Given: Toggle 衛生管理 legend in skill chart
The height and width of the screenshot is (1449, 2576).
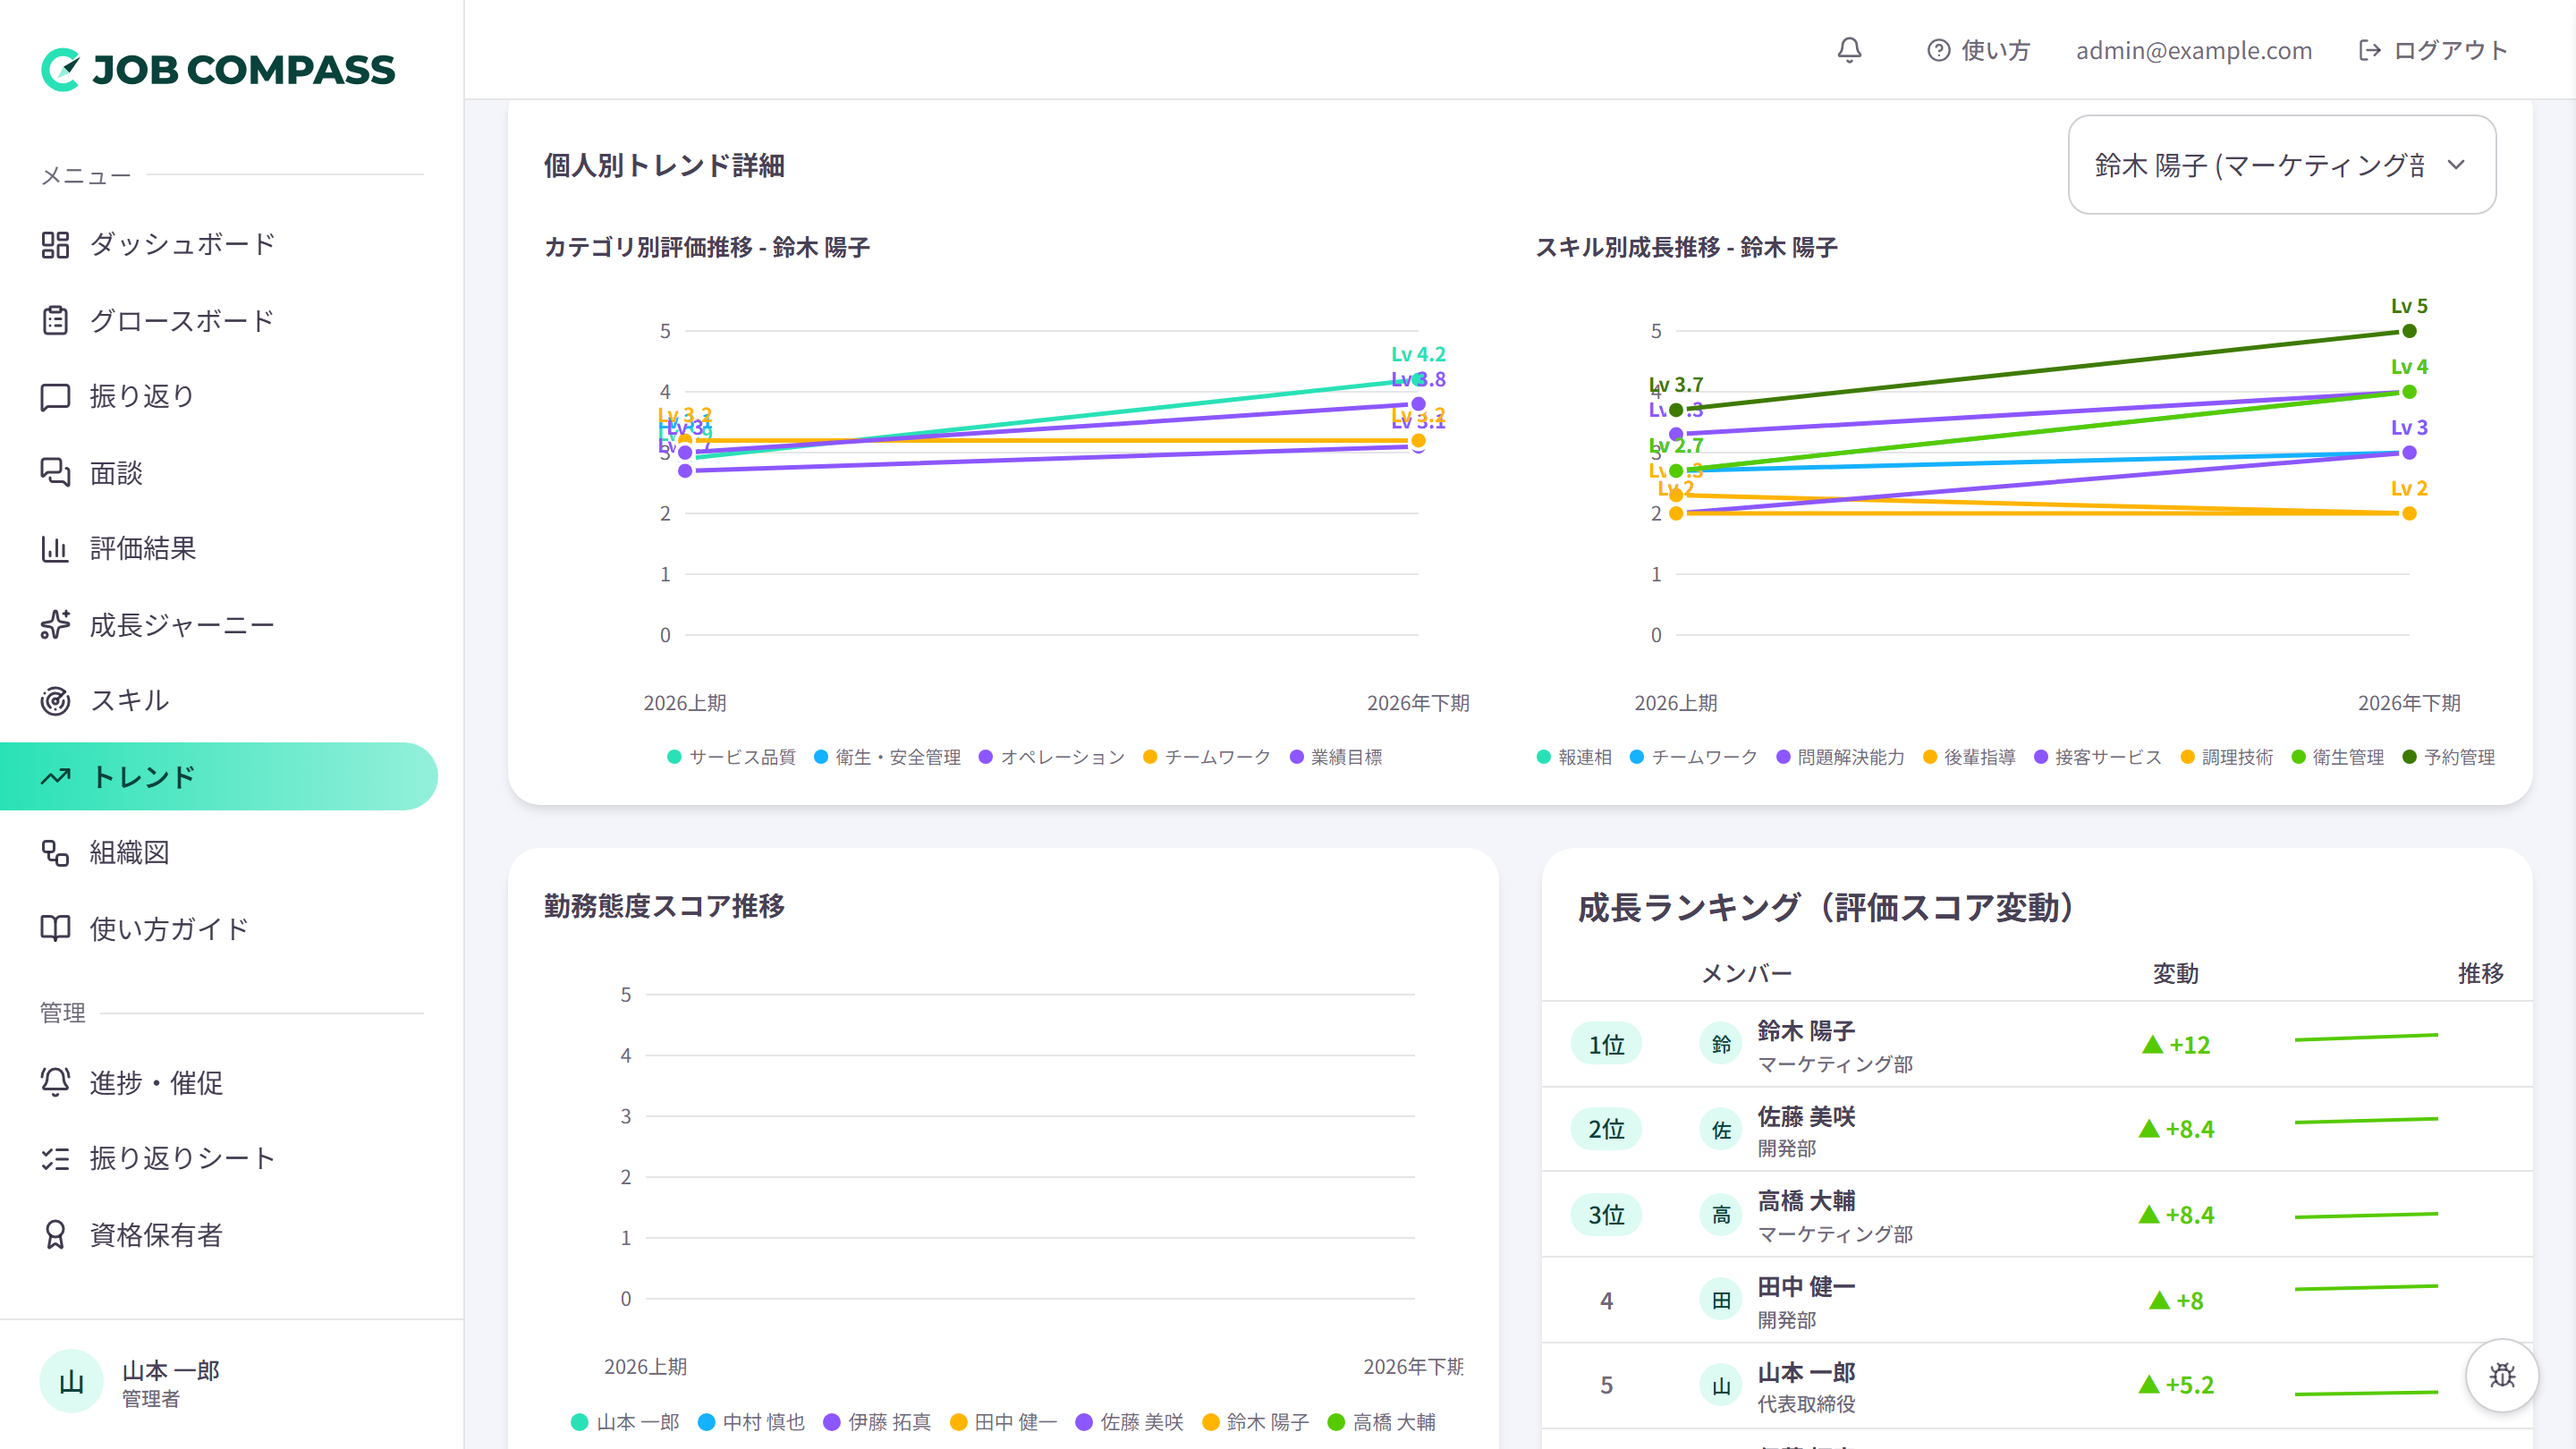Looking at the screenshot, I should 2337,757.
